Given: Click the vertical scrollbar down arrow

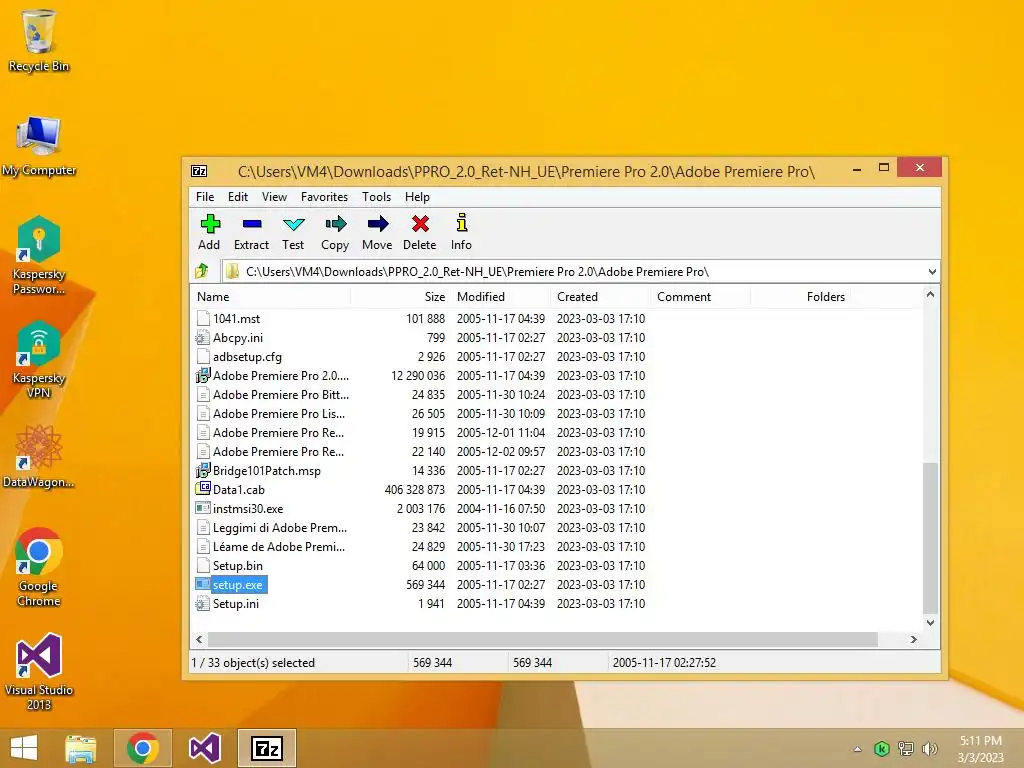Looking at the screenshot, I should 931,622.
